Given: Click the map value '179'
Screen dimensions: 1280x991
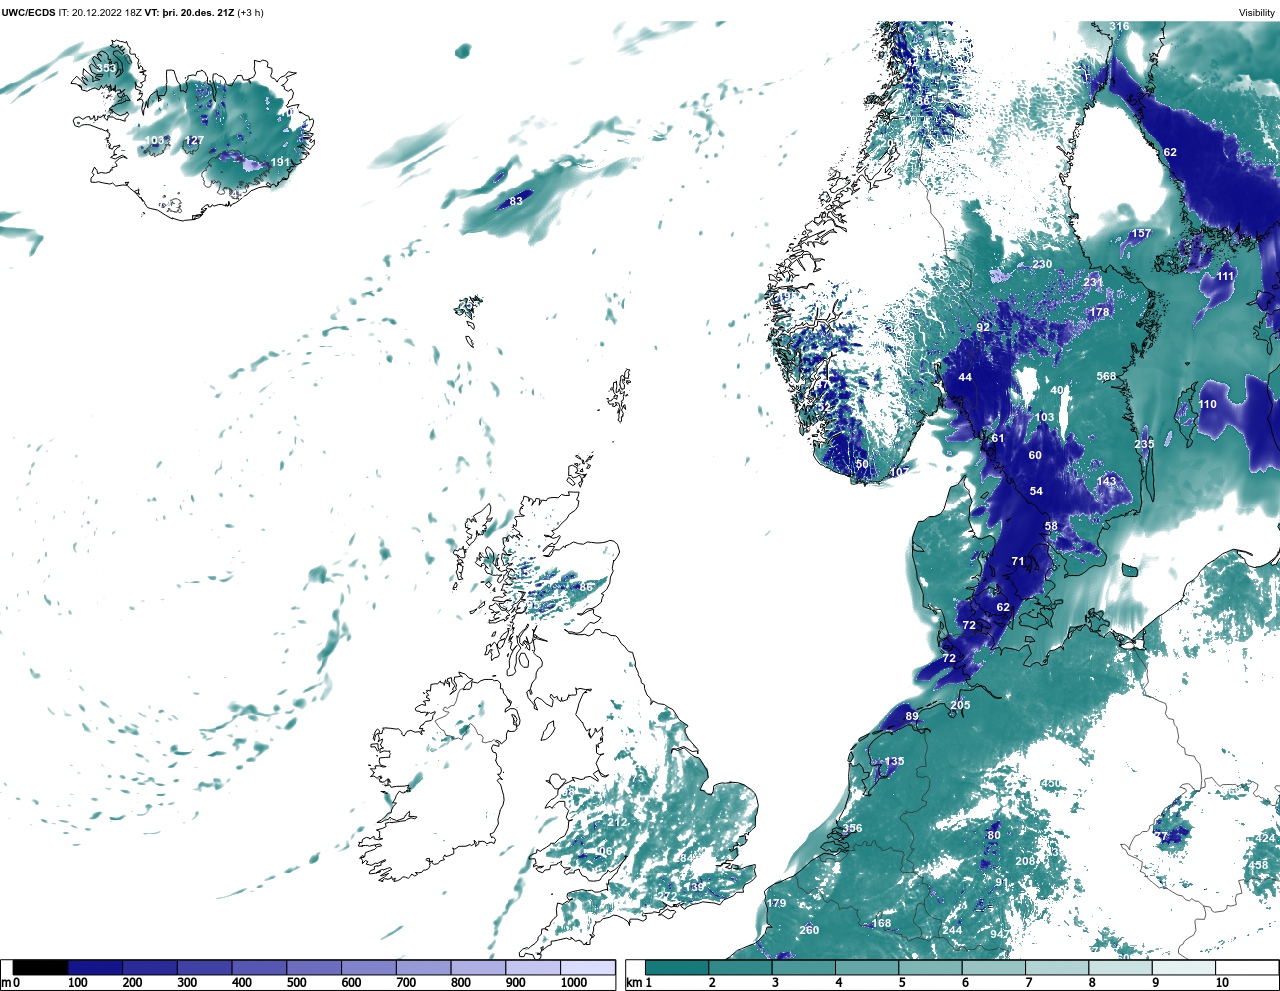Looking at the screenshot, I should [776, 903].
